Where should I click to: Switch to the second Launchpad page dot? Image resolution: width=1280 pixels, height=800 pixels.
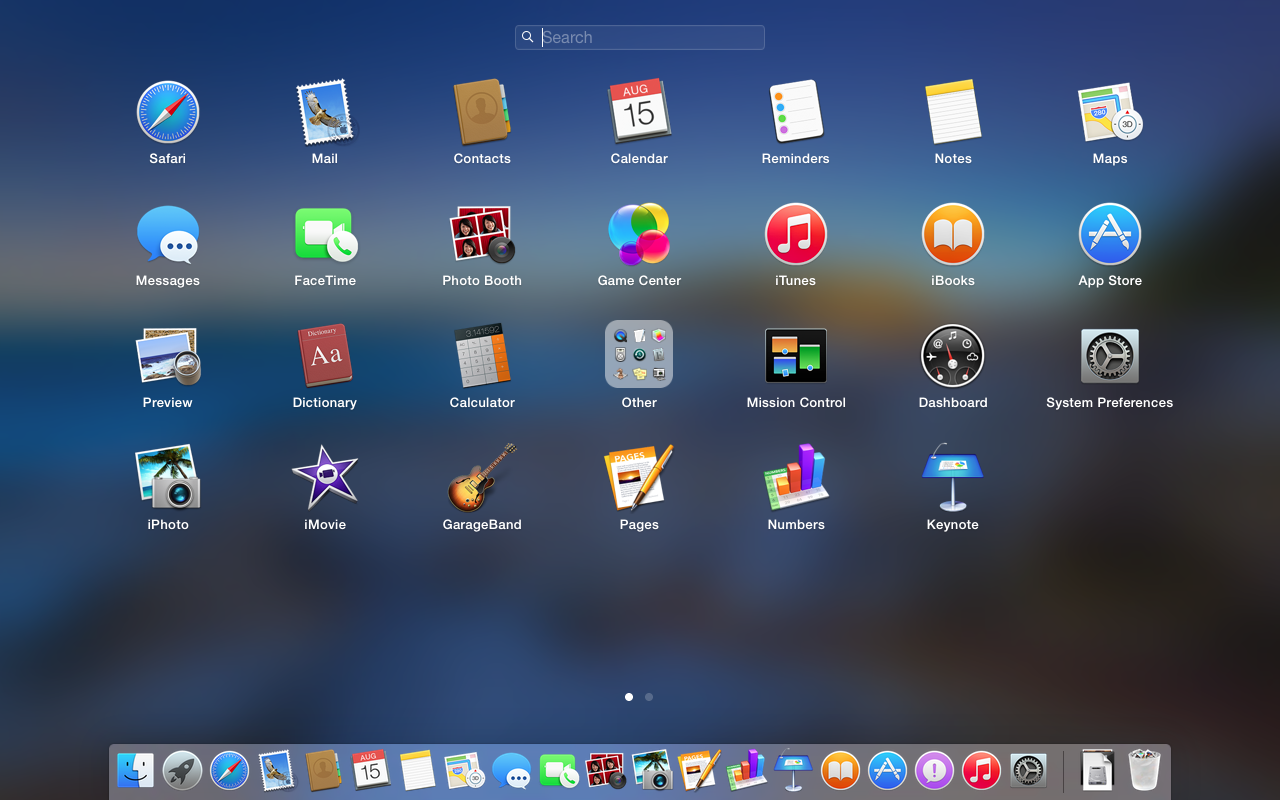(x=649, y=697)
